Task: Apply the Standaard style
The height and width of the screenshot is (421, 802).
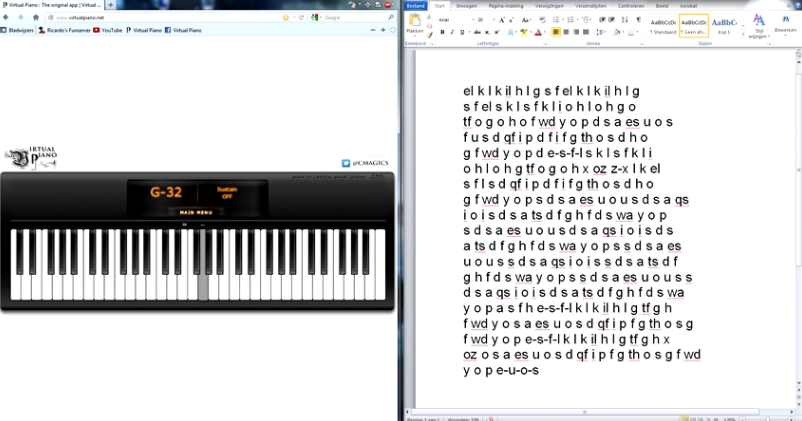Action: 663,27
